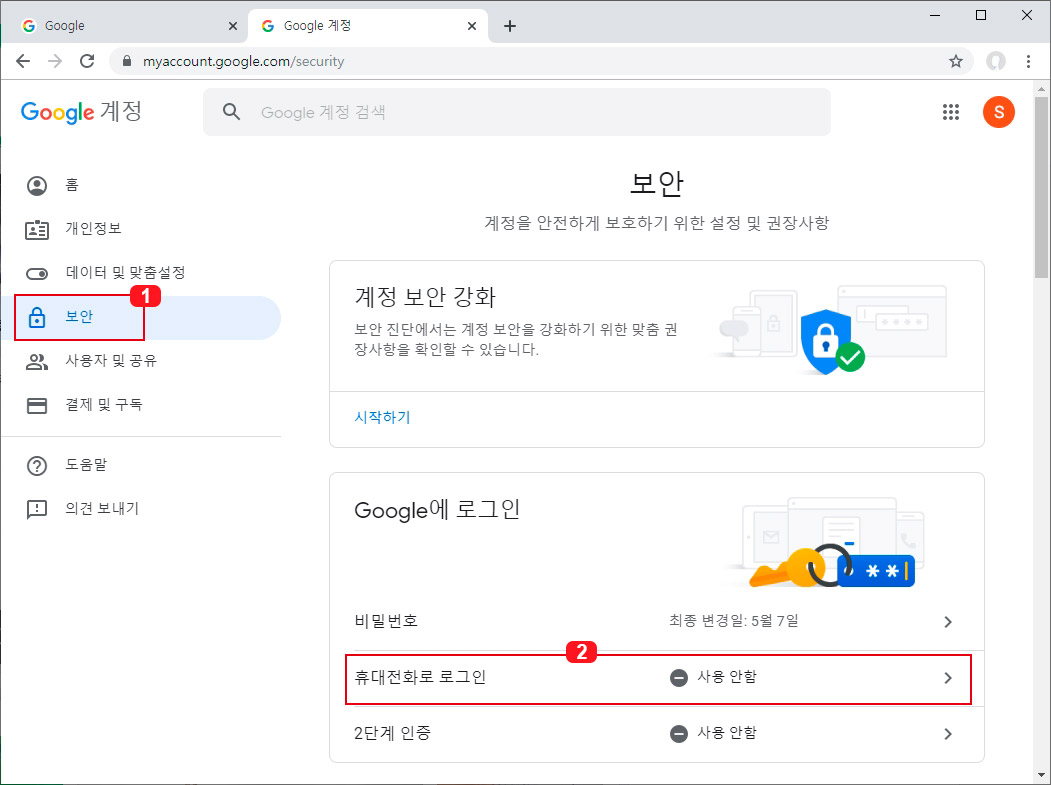Screen dimensions: 1051x785
Task: Click the padlock site info icon
Action: click(x=127, y=61)
